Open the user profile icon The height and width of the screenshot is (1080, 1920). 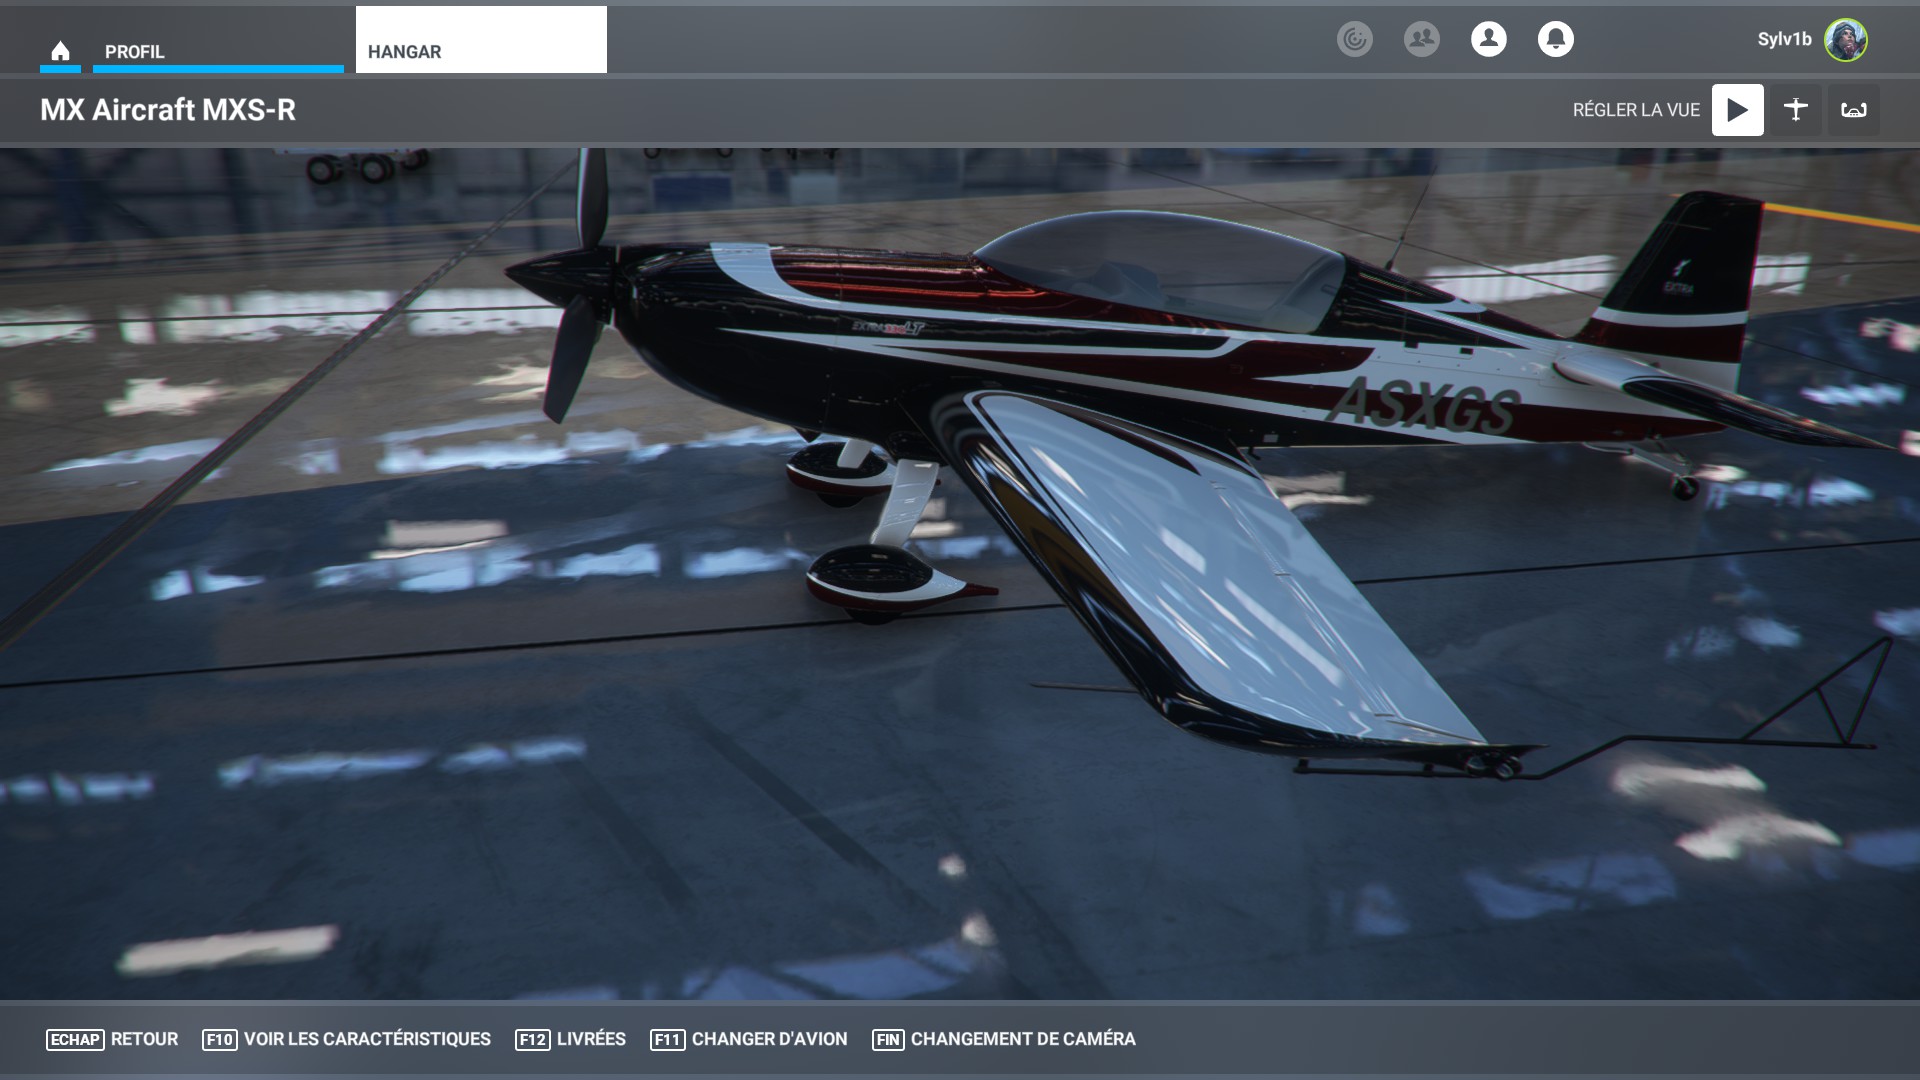(x=1489, y=39)
